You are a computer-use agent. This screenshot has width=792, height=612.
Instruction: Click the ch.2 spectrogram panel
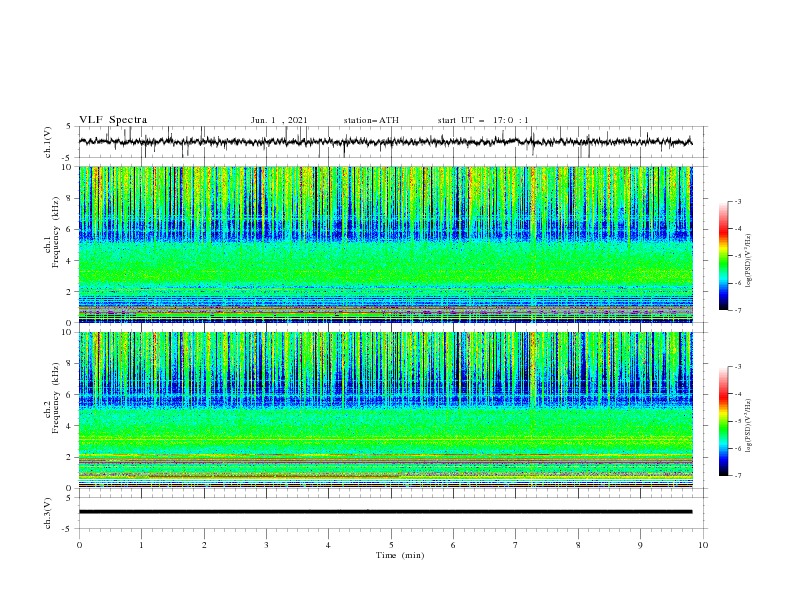click(385, 410)
